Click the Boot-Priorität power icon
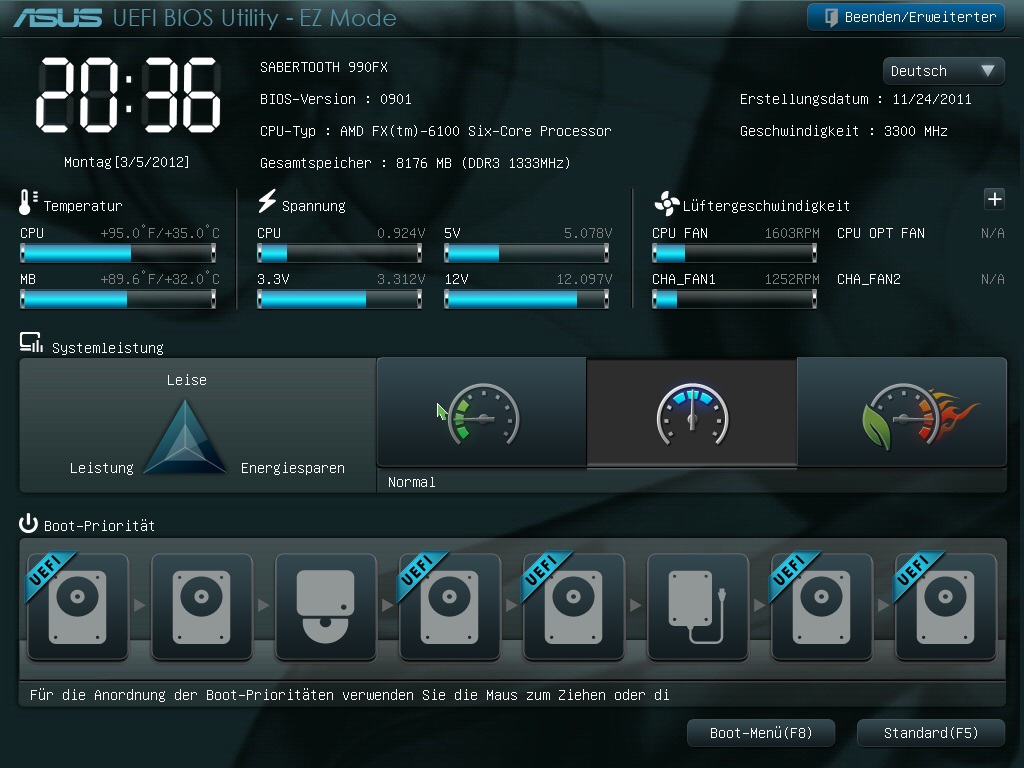This screenshot has height=768, width=1024. pyautogui.click(x=28, y=524)
